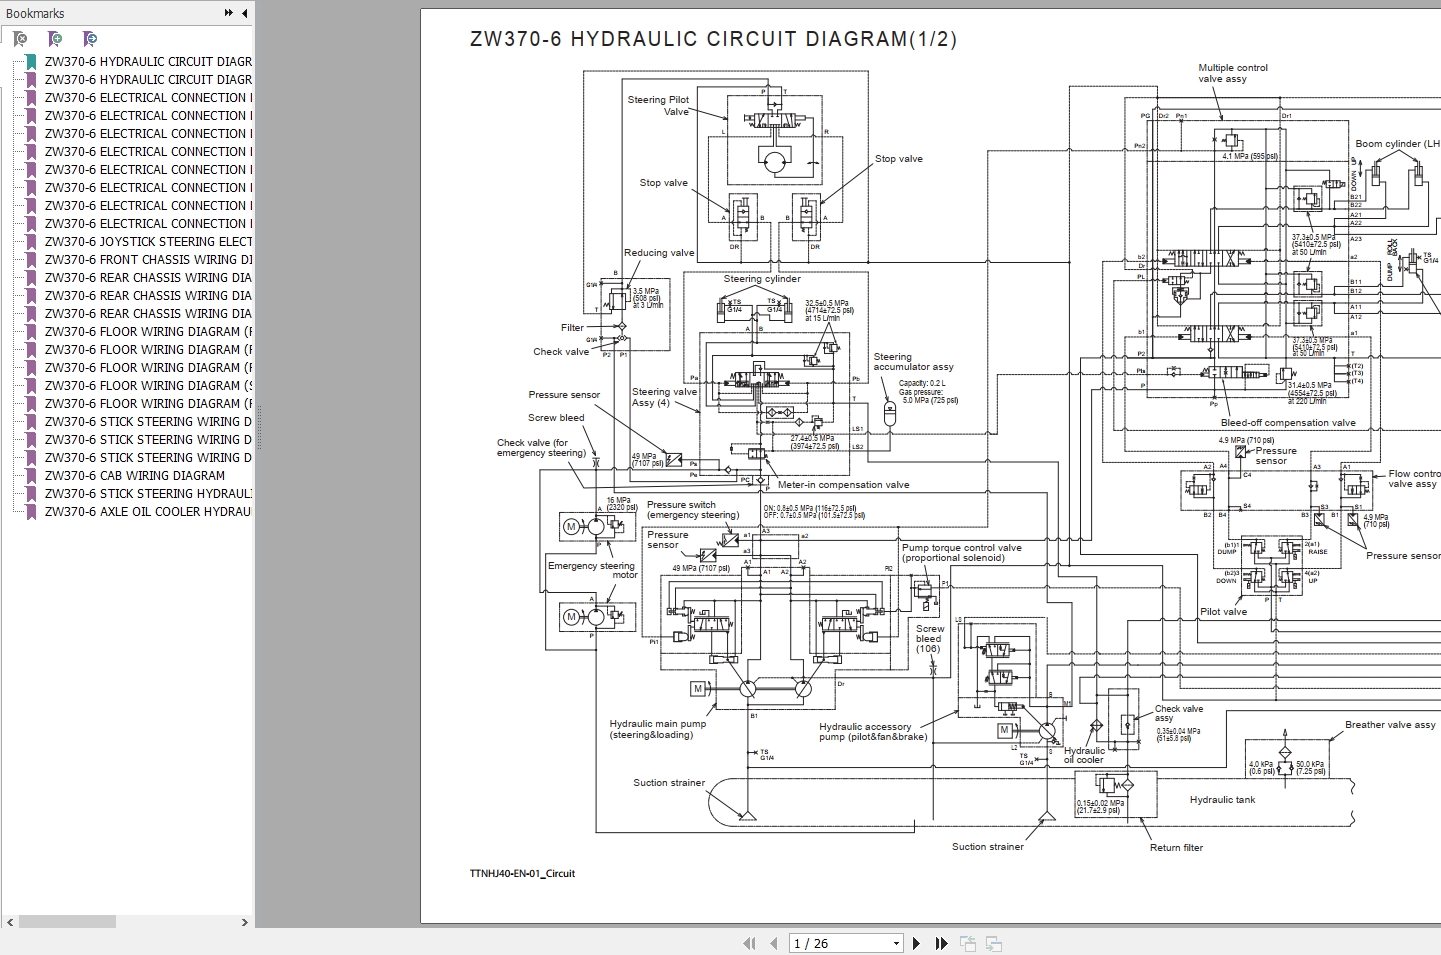Click the previous view icon
Viewport: 1441px width, 955px height.
[968, 943]
